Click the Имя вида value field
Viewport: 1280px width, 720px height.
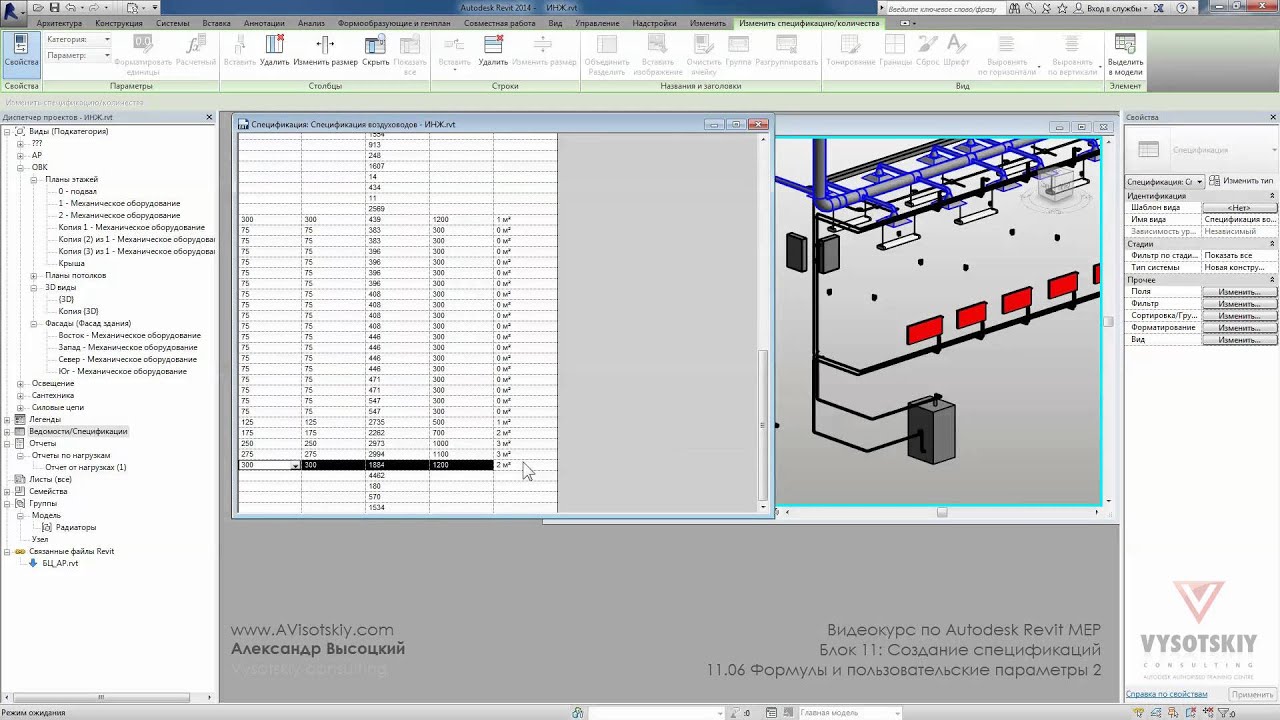click(1240, 220)
